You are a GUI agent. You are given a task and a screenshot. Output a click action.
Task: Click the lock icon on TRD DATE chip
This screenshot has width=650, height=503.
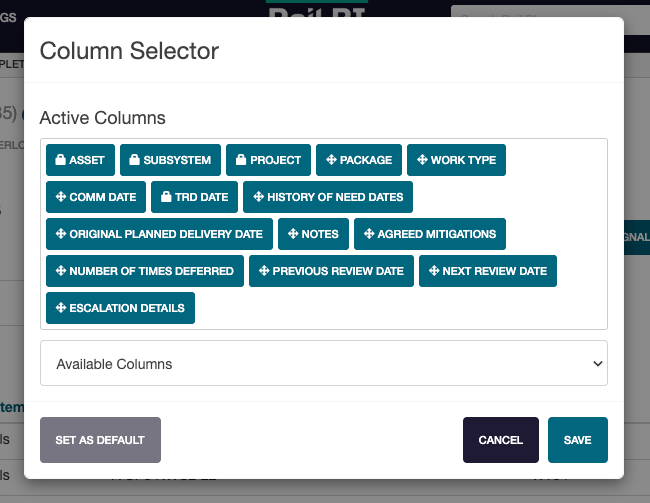165,197
